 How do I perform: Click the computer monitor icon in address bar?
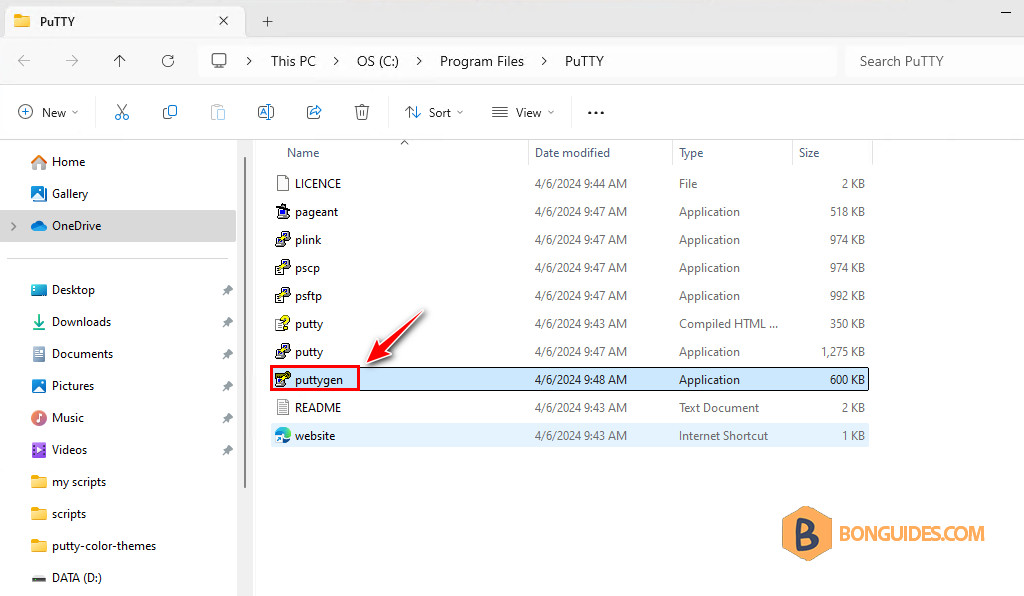point(219,61)
